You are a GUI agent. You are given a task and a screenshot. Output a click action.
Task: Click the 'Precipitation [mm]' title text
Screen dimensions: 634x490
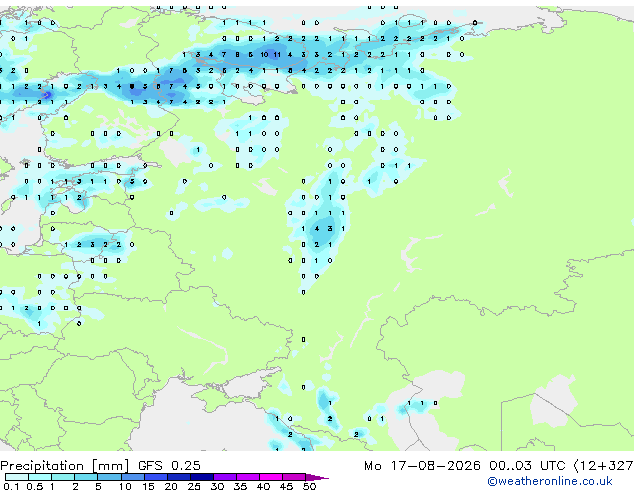point(64,466)
